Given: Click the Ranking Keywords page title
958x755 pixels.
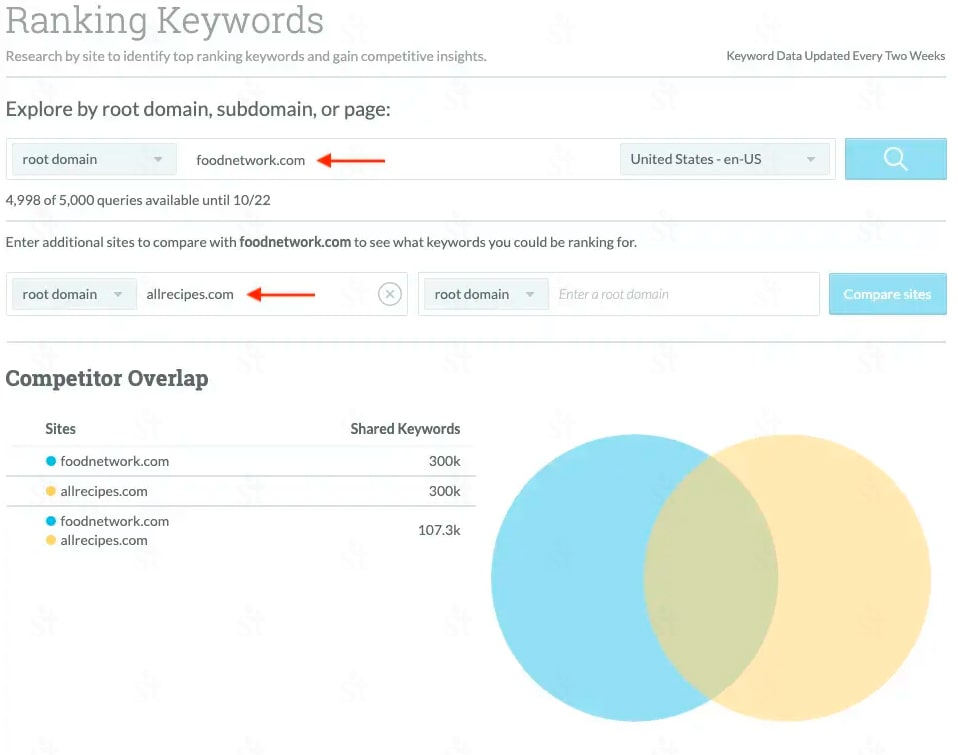Looking at the screenshot, I should pos(164,20).
